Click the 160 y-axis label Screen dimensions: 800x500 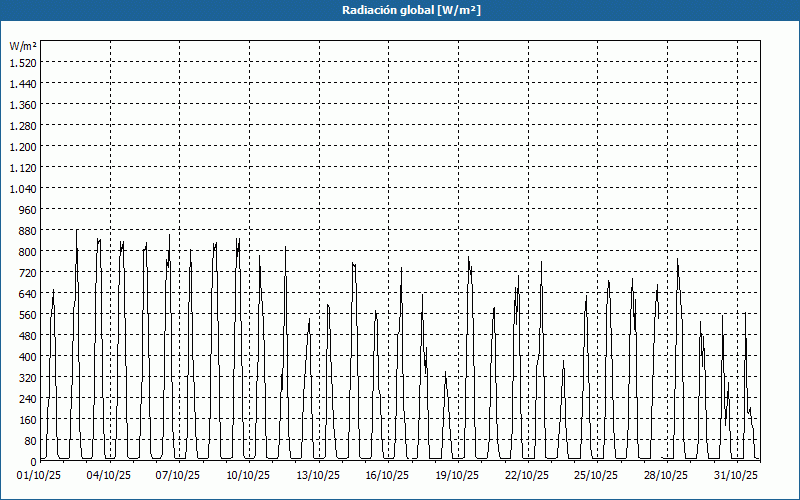click(x=26, y=420)
